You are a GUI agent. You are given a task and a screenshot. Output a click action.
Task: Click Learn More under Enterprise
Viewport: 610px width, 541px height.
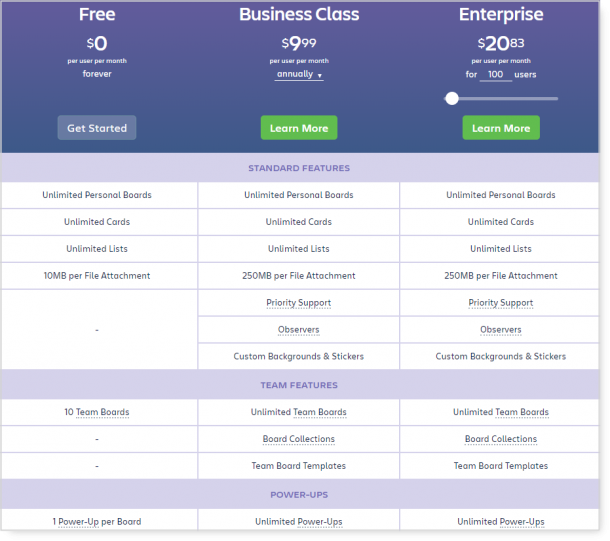coord(501,128)
